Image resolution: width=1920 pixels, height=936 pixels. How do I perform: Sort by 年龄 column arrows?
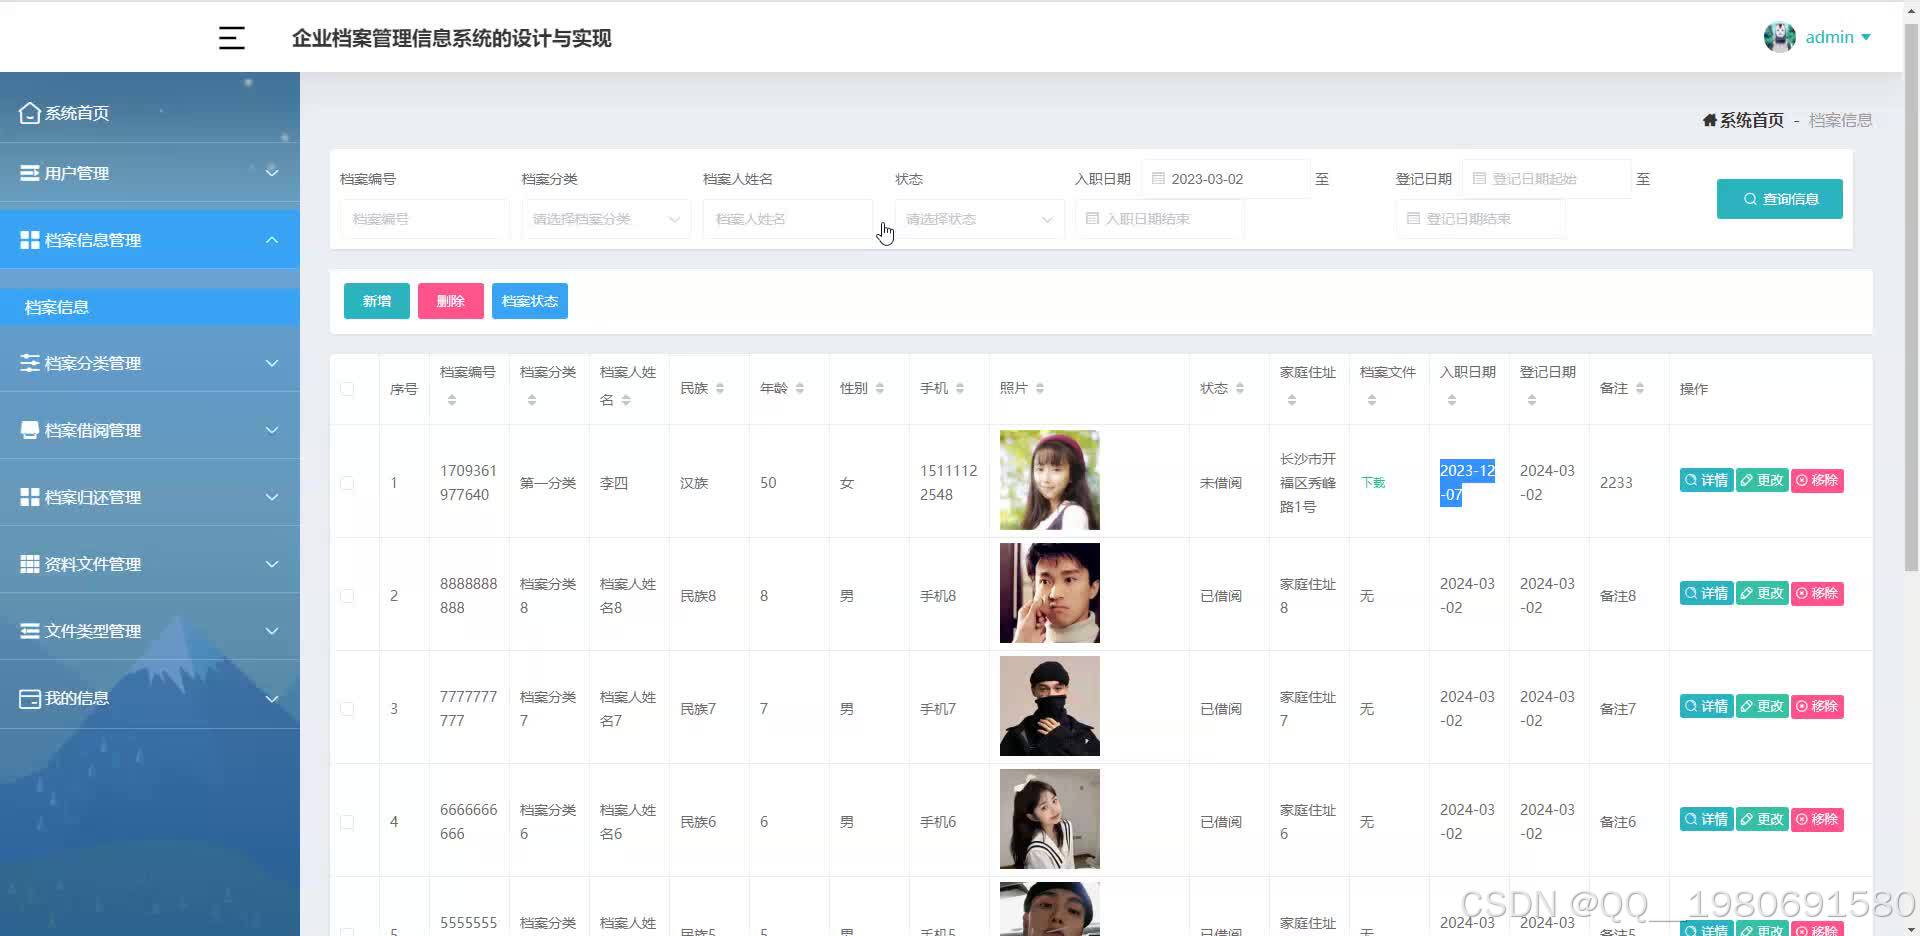[x=800, y=388]
